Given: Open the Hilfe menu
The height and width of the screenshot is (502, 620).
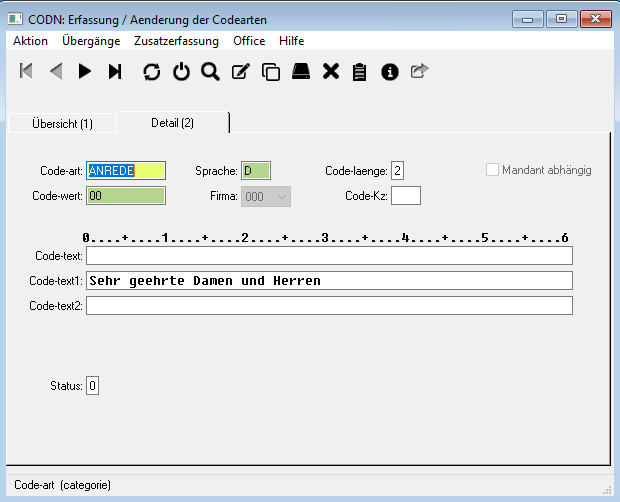Looking at the screenshot, I should 292,41.
